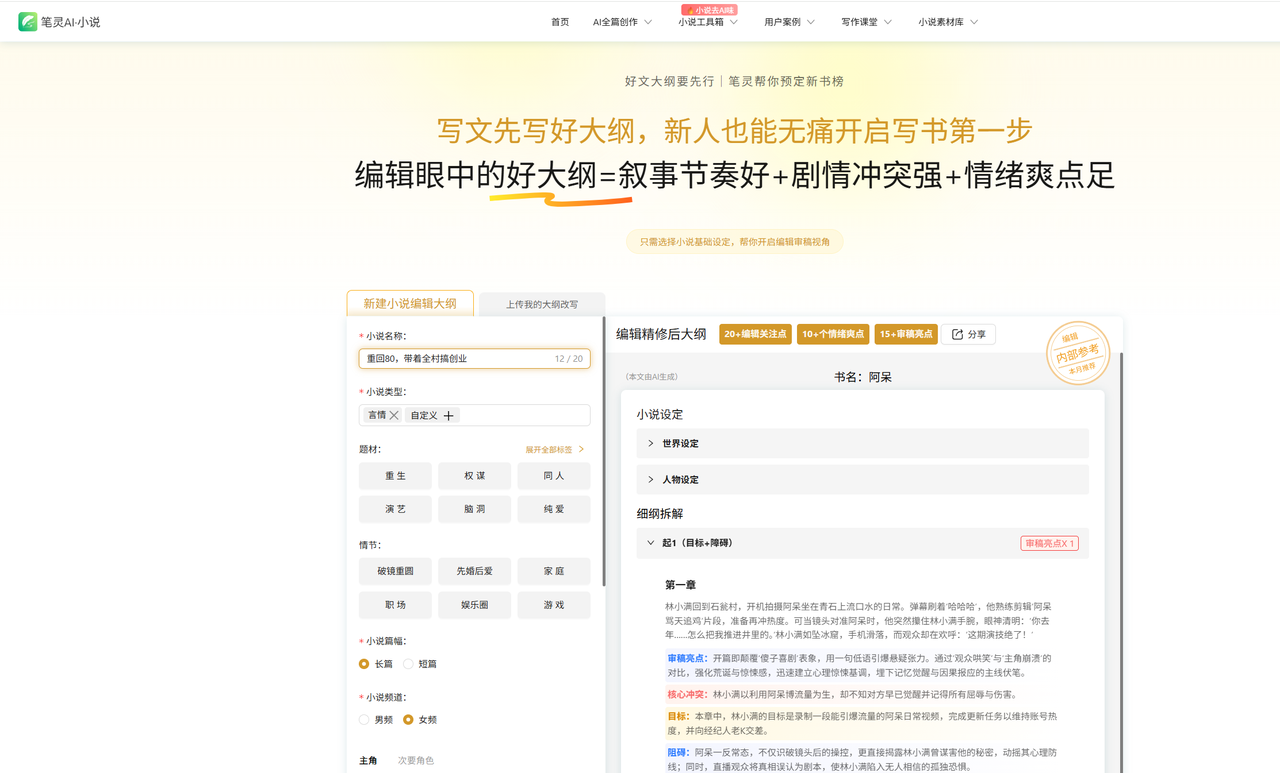Switch to 新建小说编辑大纲 tab
Image resolution: width=1280 pixels, height=773 pixels.
[x=410, y=303]
